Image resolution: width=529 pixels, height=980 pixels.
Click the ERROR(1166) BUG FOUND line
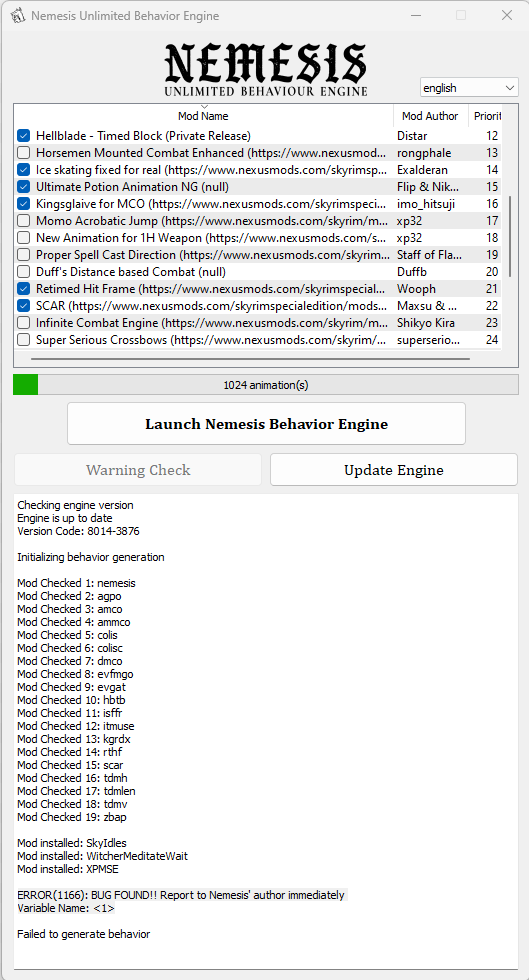tap(181, 895)
